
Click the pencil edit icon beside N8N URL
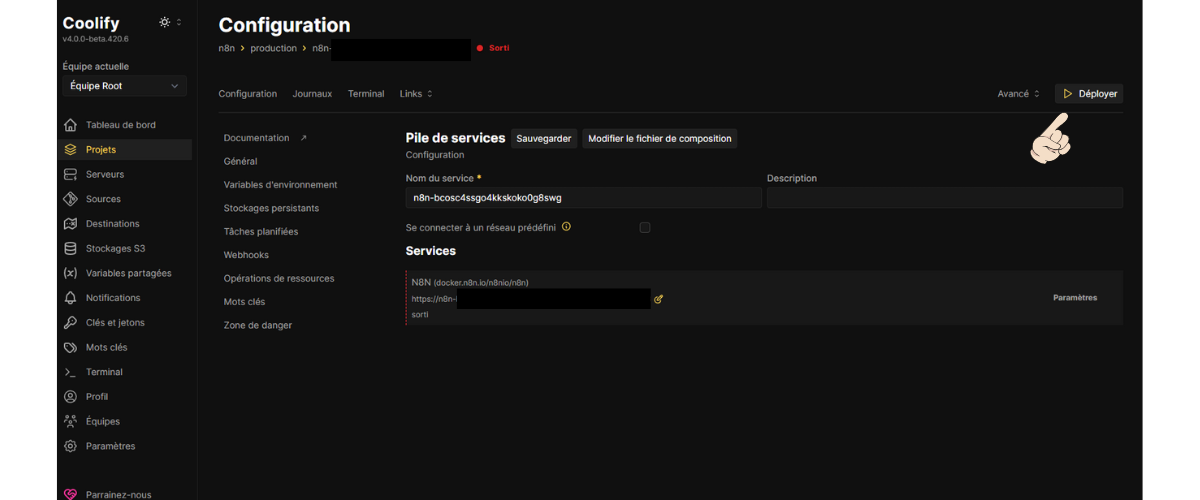[658, 299]
